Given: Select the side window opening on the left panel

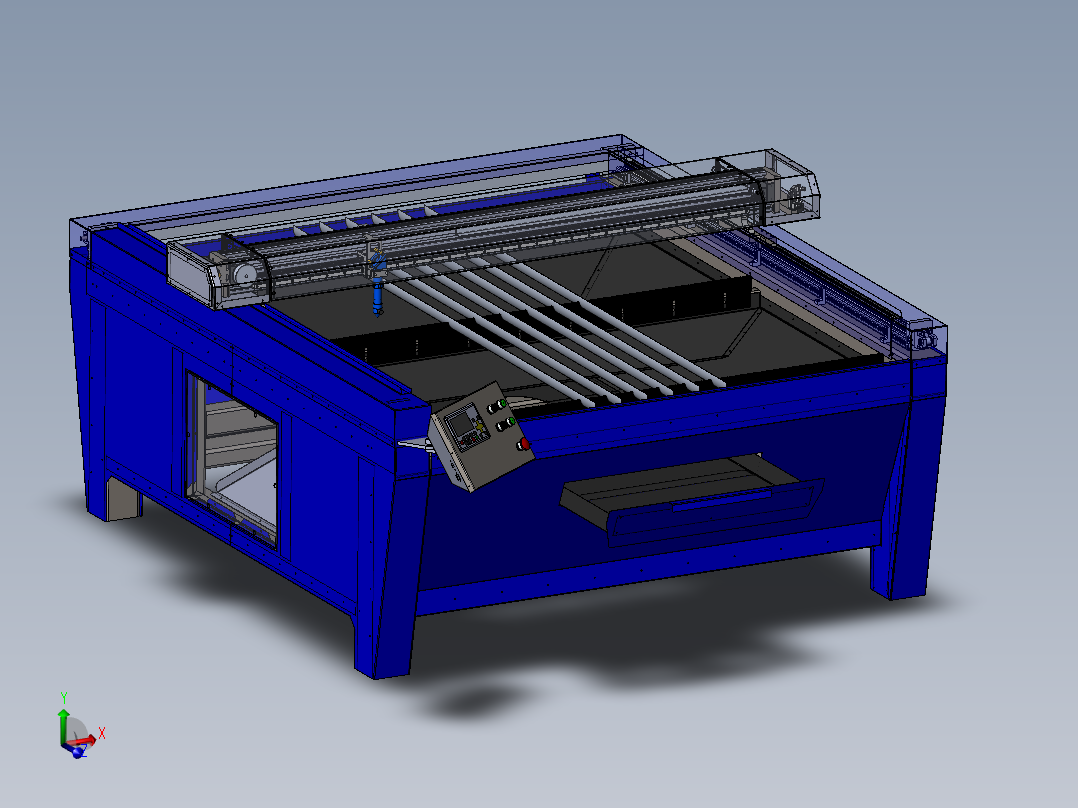Looking at the screenshot, I should pos(232,457).
